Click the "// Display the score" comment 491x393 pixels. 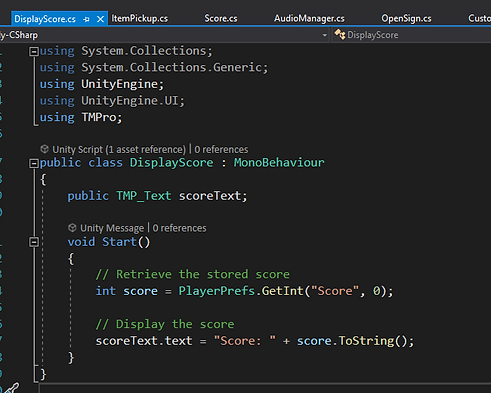[165, 324]
